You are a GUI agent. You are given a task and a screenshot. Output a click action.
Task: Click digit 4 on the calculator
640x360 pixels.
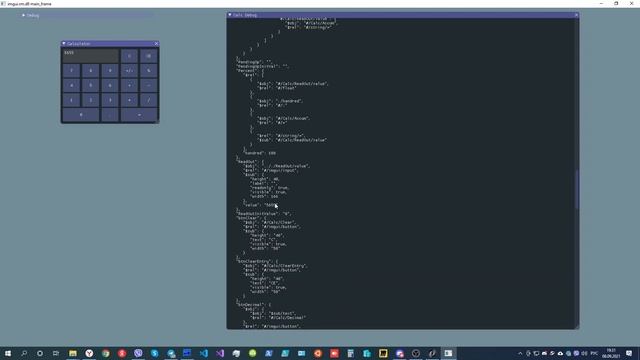(x=71, y=85)
